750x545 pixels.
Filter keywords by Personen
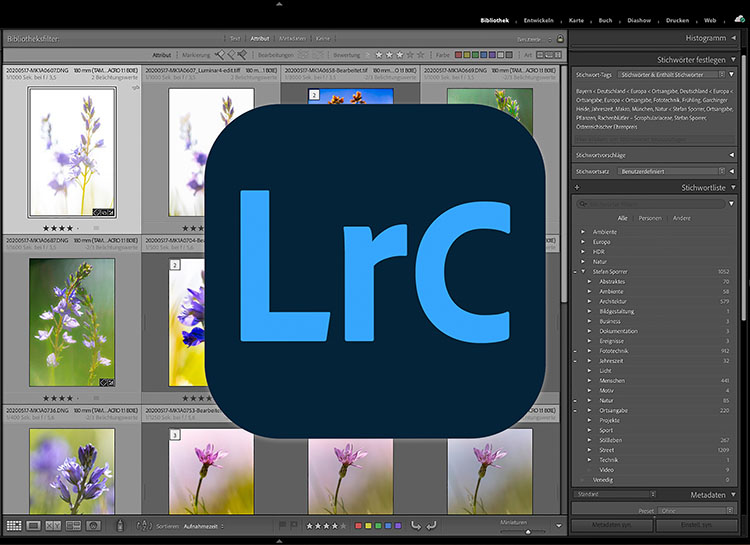650,218
